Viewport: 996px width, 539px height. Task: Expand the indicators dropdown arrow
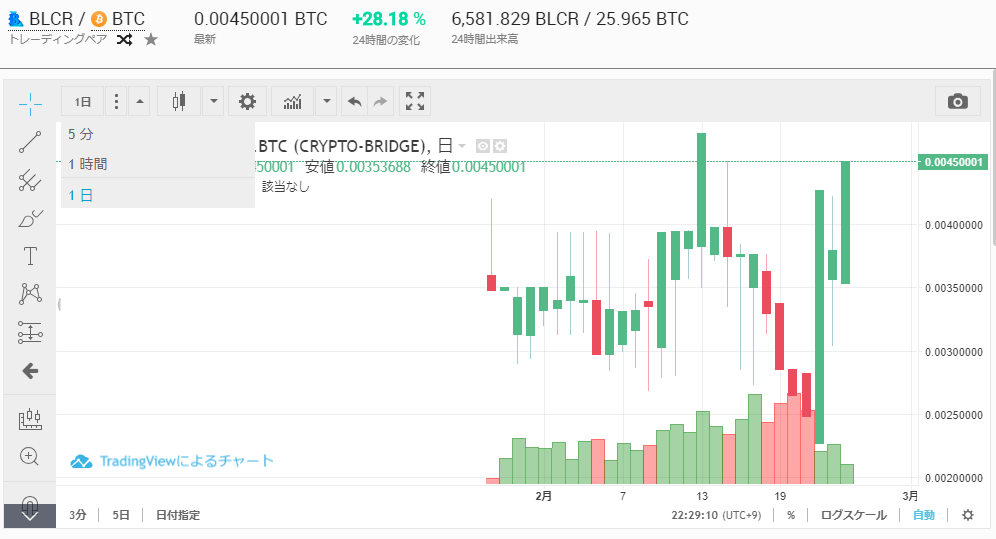327,101
